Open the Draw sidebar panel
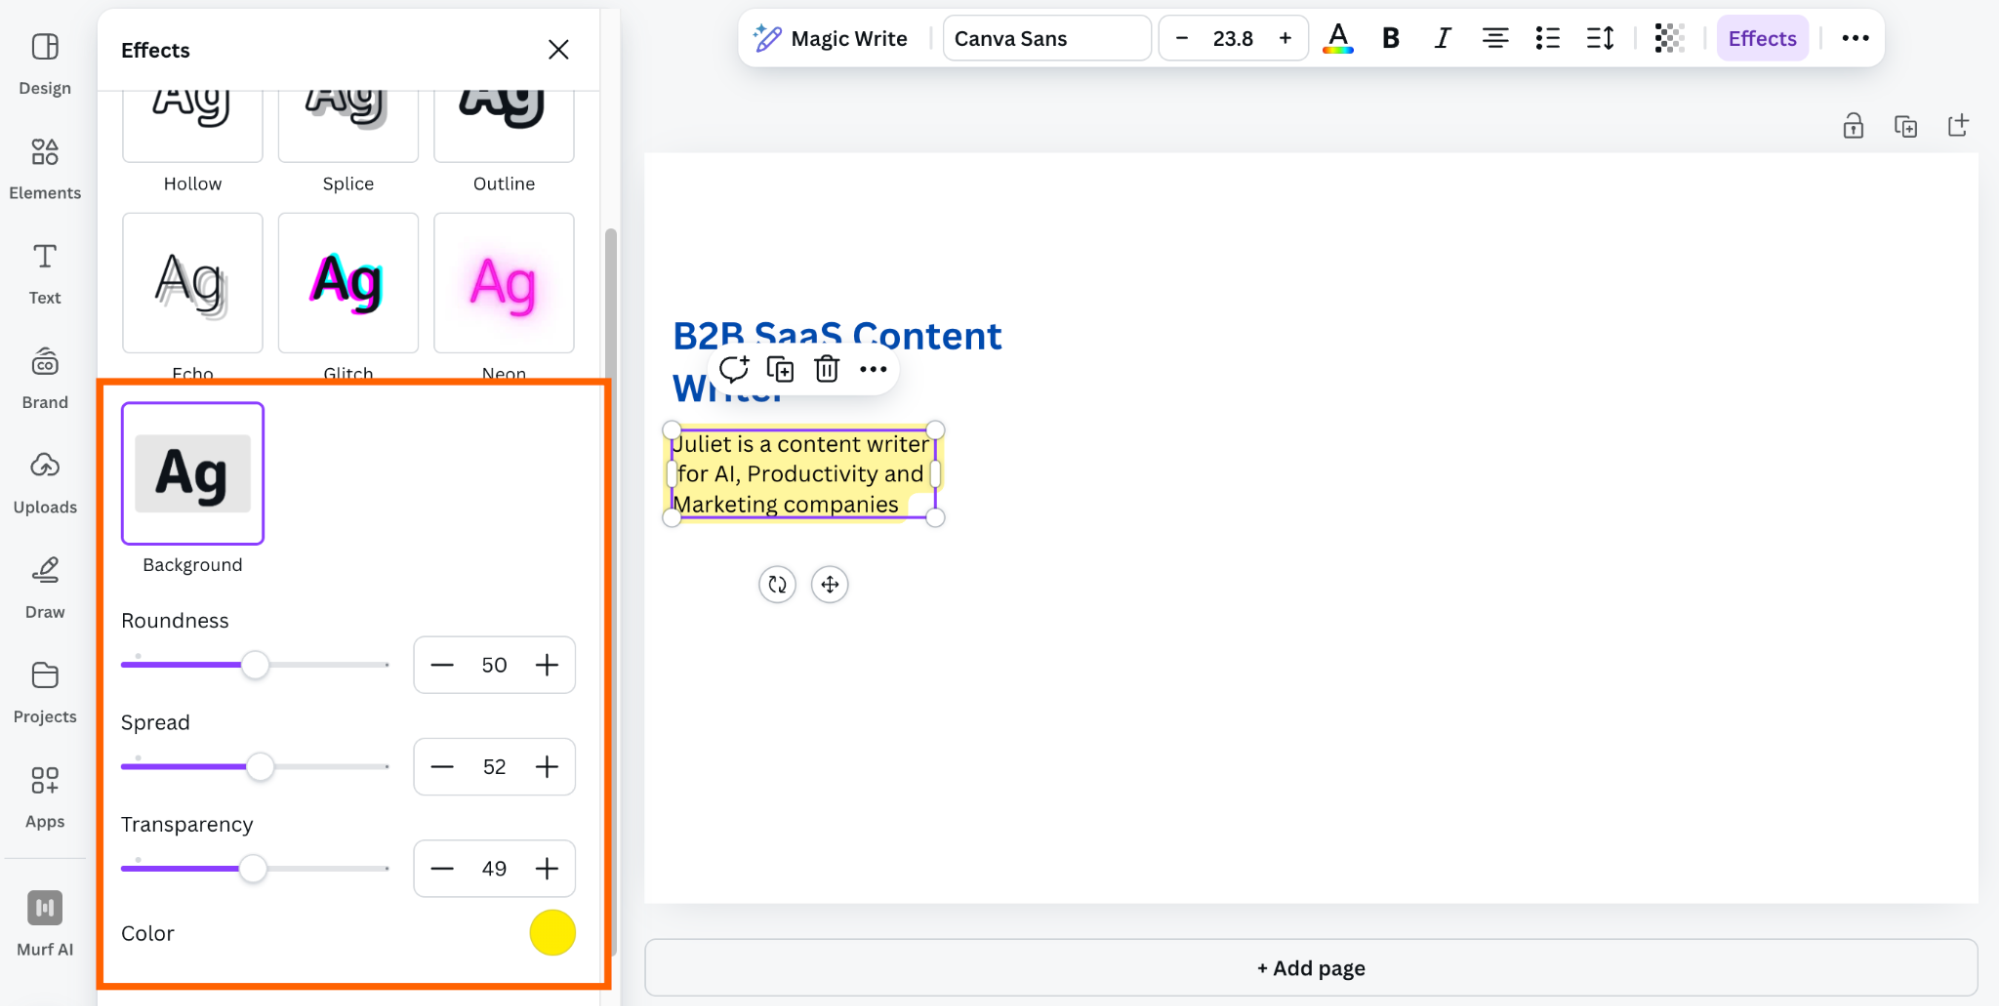1999x1007 pixels. 45,589
